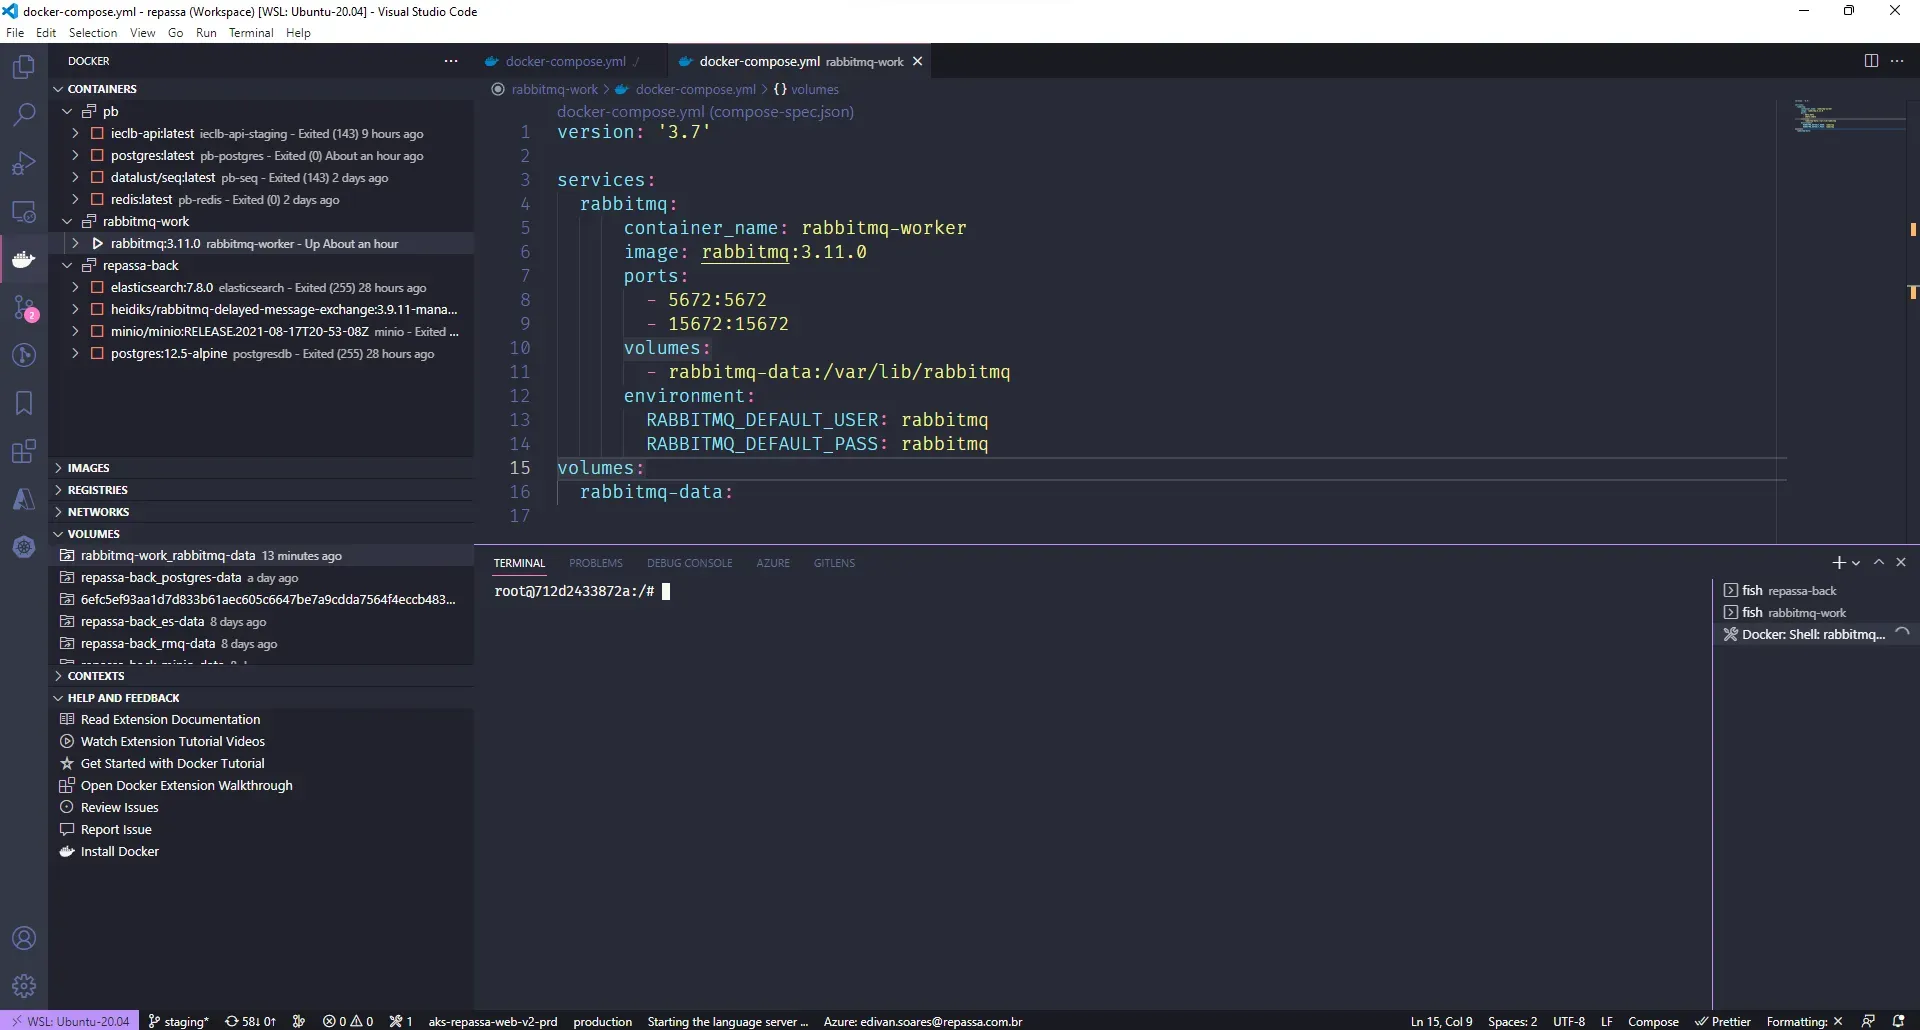
Task: Click the Prettier status item
Action: coord(1723,1021)
